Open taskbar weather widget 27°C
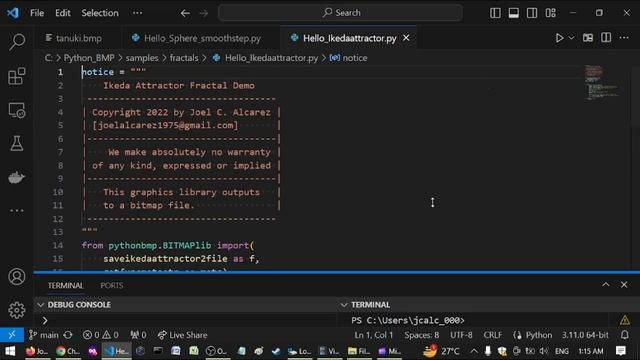 [441, 351]
